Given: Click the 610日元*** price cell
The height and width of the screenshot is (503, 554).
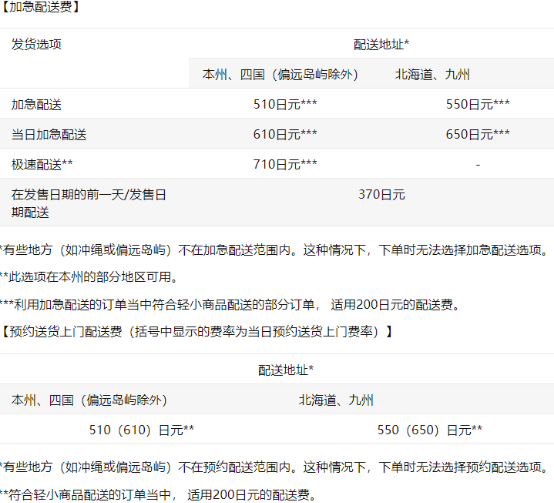Looking at the screenshot, I should (285, 134).
